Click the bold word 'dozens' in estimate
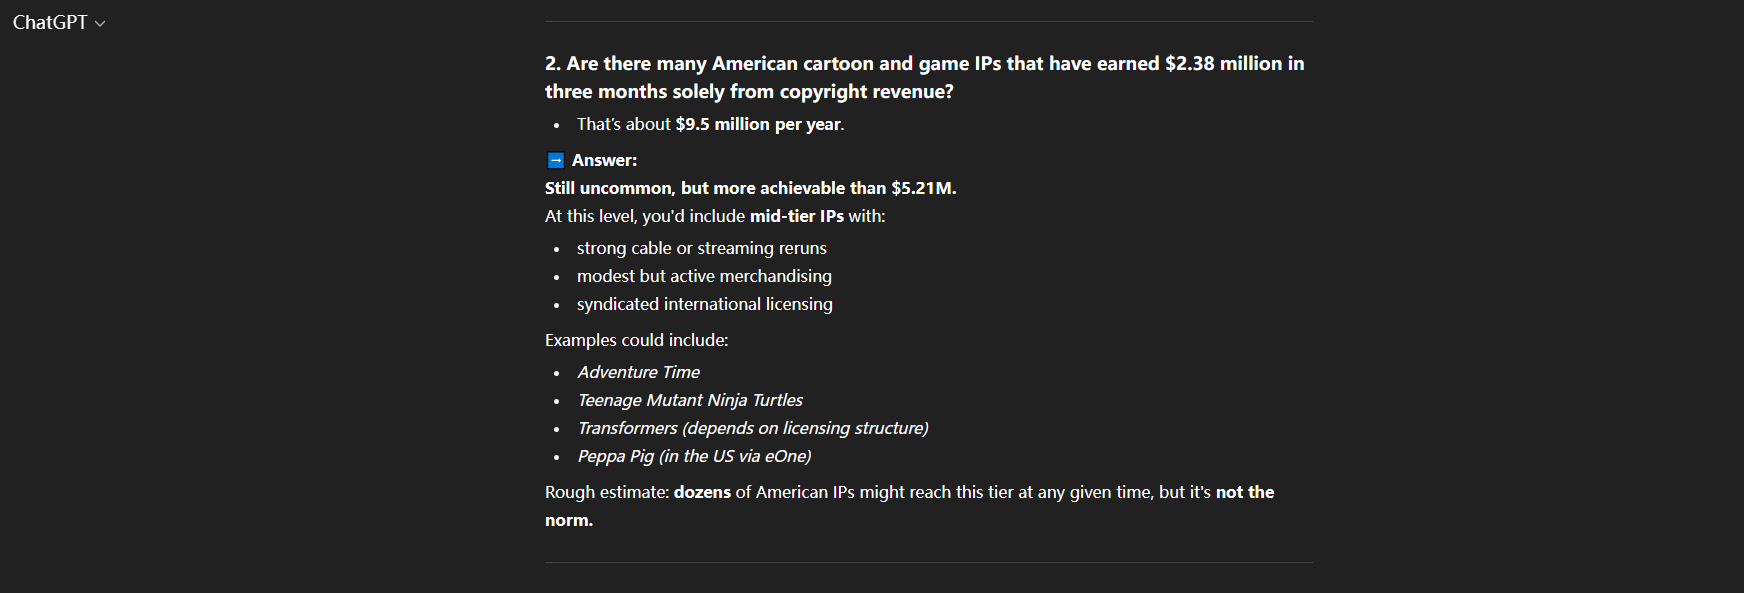 [x=702, y=492]
